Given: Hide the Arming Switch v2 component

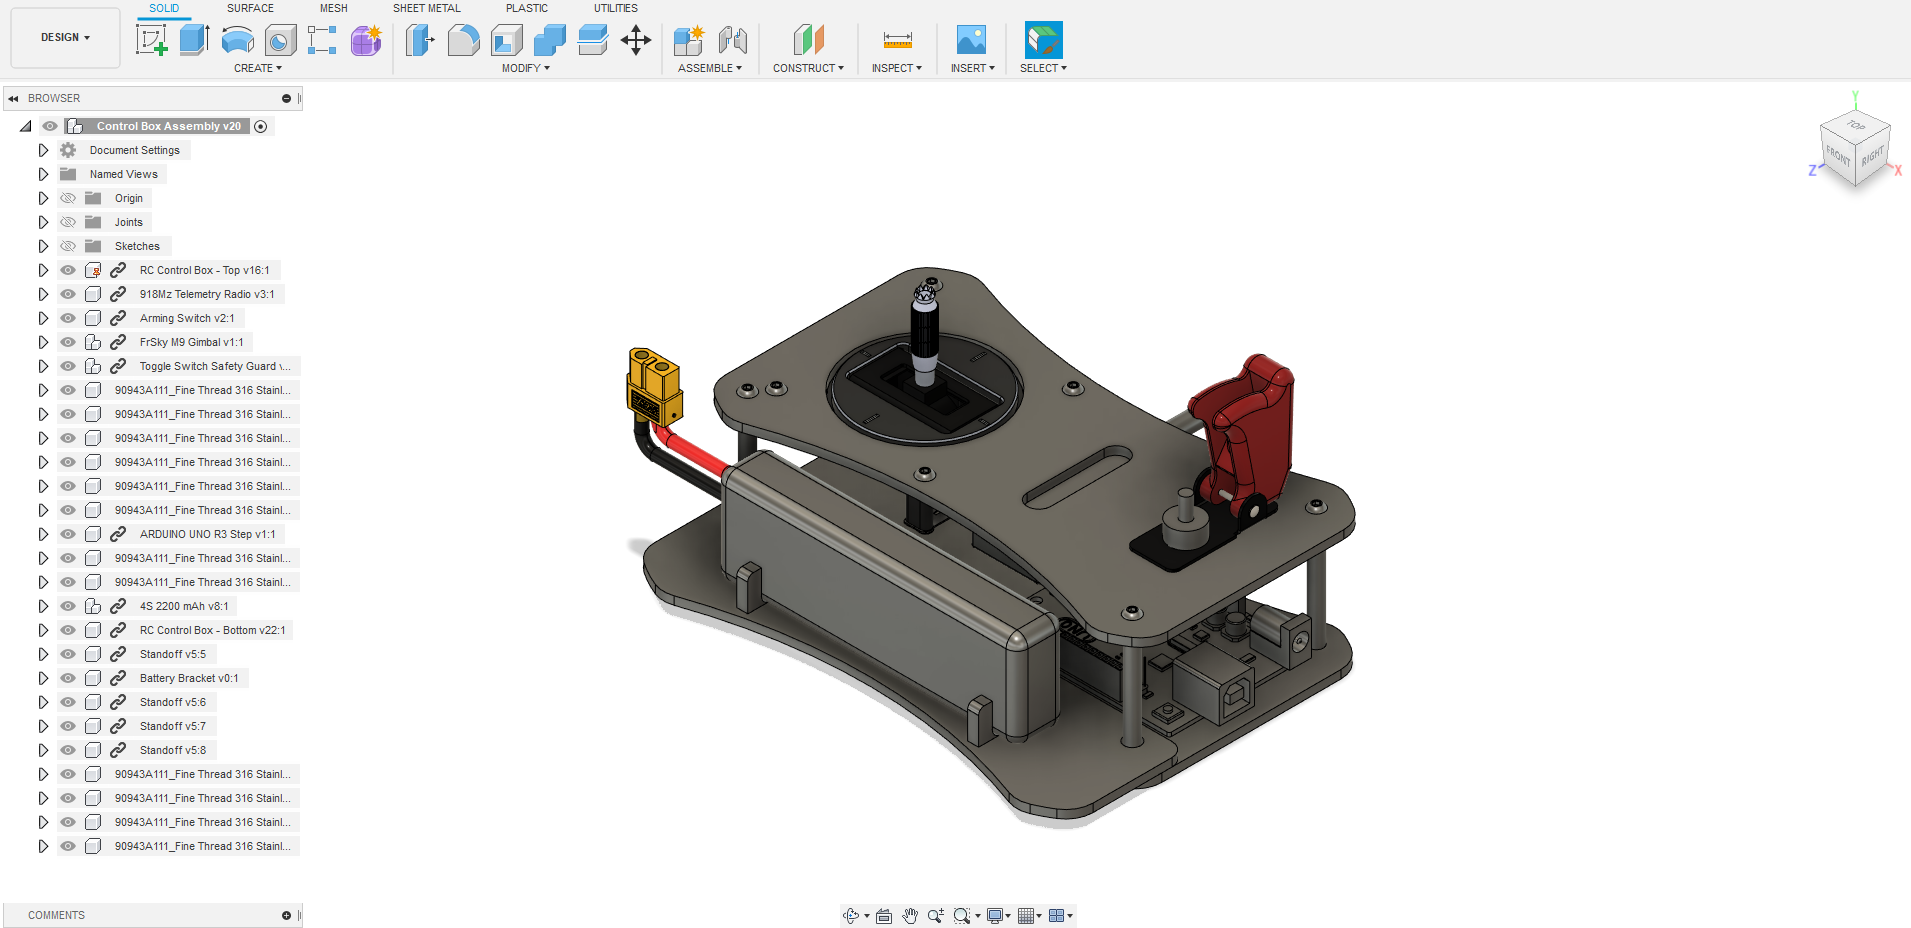Looking at the screenshot, I should click(67, 317).
